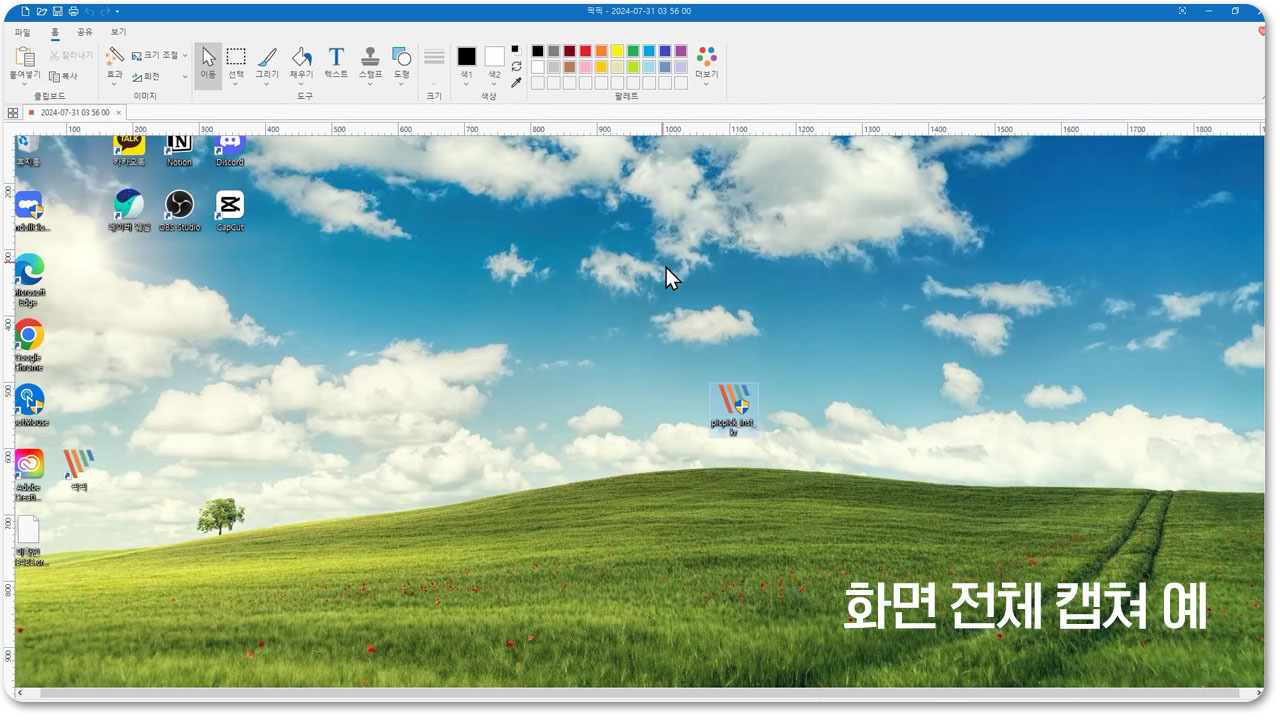Redo the action in the title bar

105,11
